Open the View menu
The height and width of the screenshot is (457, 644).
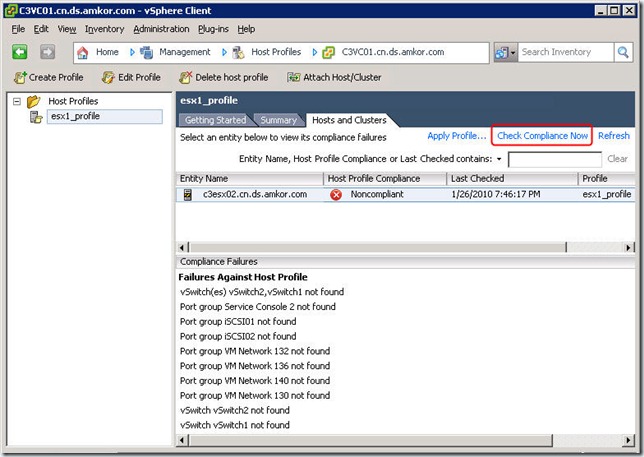pyautogui.click(x=67, y=29)
